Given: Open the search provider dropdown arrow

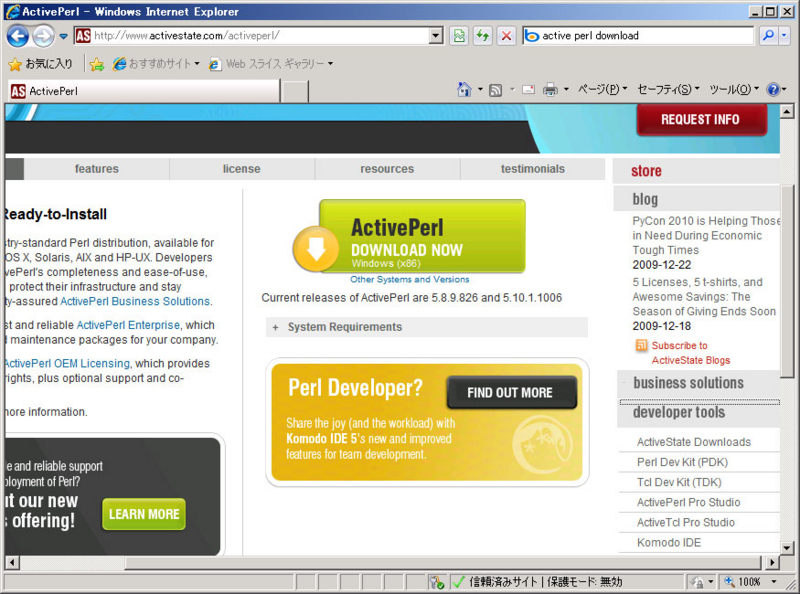Looking at the screenshot, I should 784,36.
